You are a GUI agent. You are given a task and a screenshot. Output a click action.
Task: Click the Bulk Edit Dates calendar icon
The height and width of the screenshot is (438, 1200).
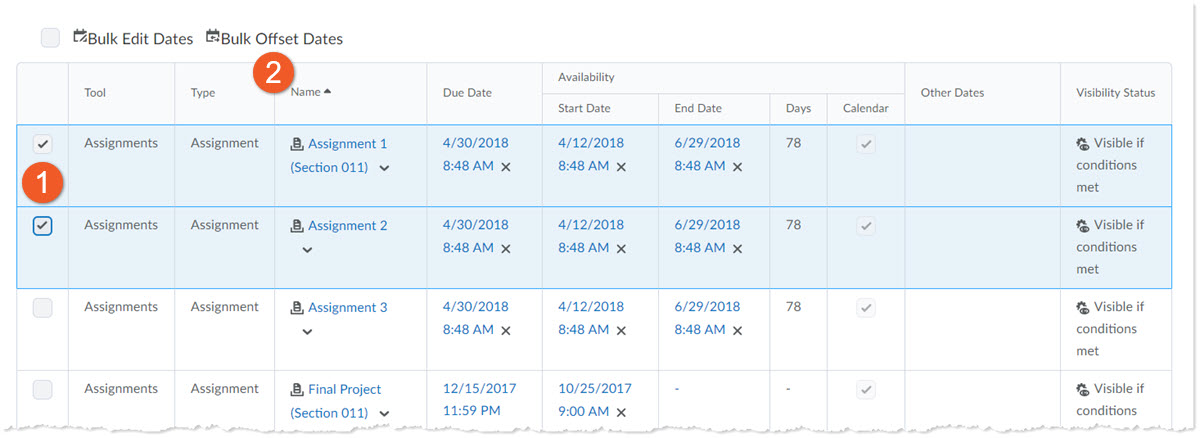click(x=80, y=38)
